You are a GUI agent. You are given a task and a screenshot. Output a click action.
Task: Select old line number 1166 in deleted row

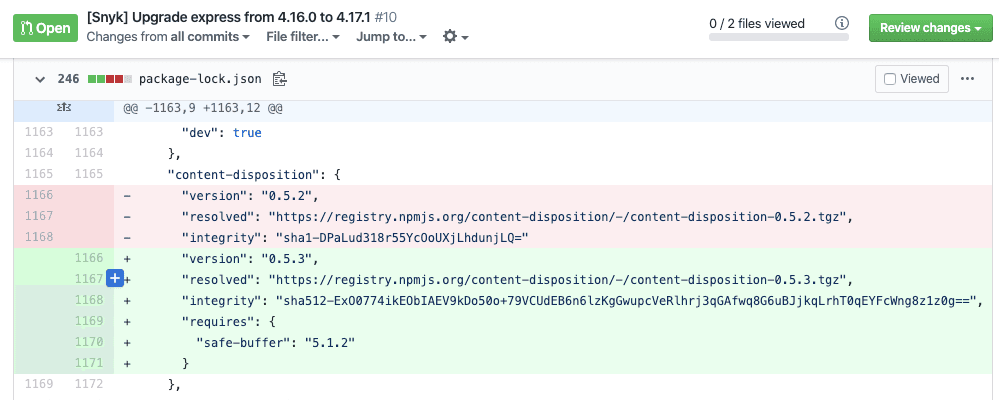[39, 195]
